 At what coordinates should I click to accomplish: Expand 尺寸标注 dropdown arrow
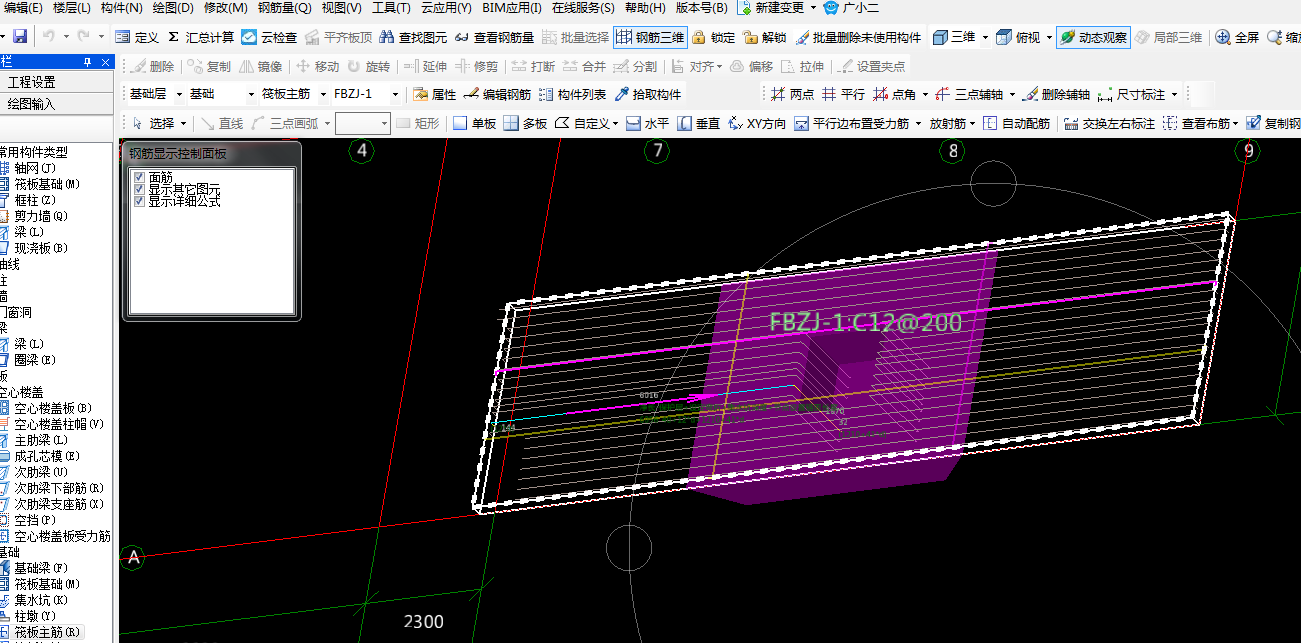point(1174,94)
